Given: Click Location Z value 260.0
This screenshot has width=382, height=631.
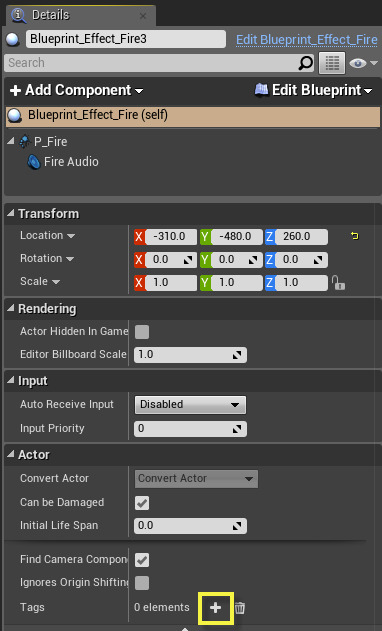Looking at the screenshot, I should click(x=301, y=237).
